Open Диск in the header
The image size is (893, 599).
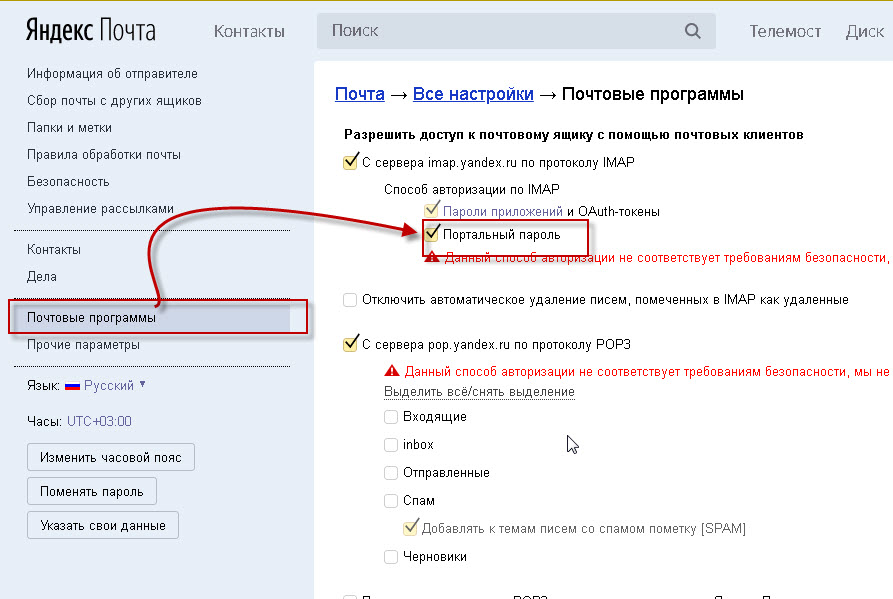[x=865, y=31]
